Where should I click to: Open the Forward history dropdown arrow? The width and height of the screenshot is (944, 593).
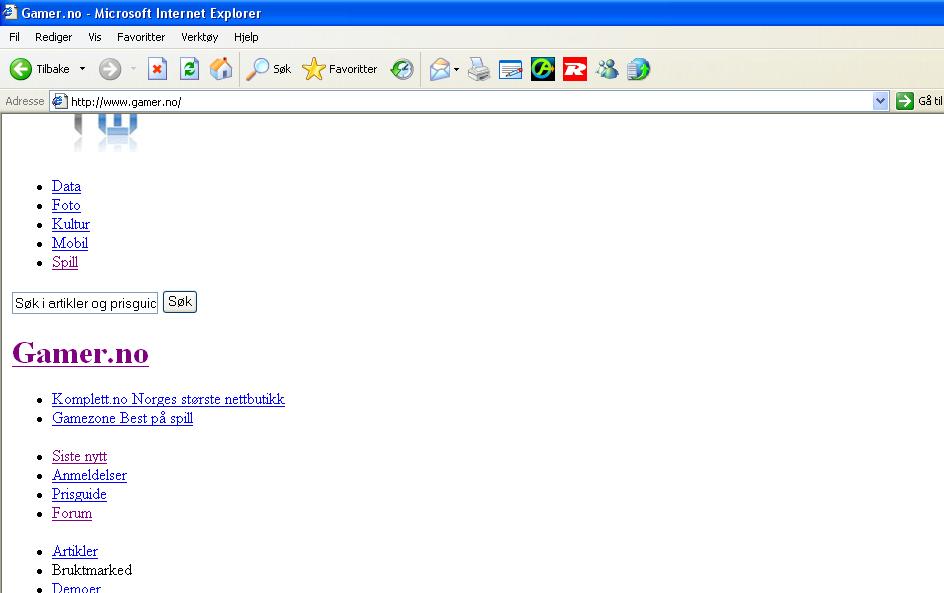pos(133,69)
